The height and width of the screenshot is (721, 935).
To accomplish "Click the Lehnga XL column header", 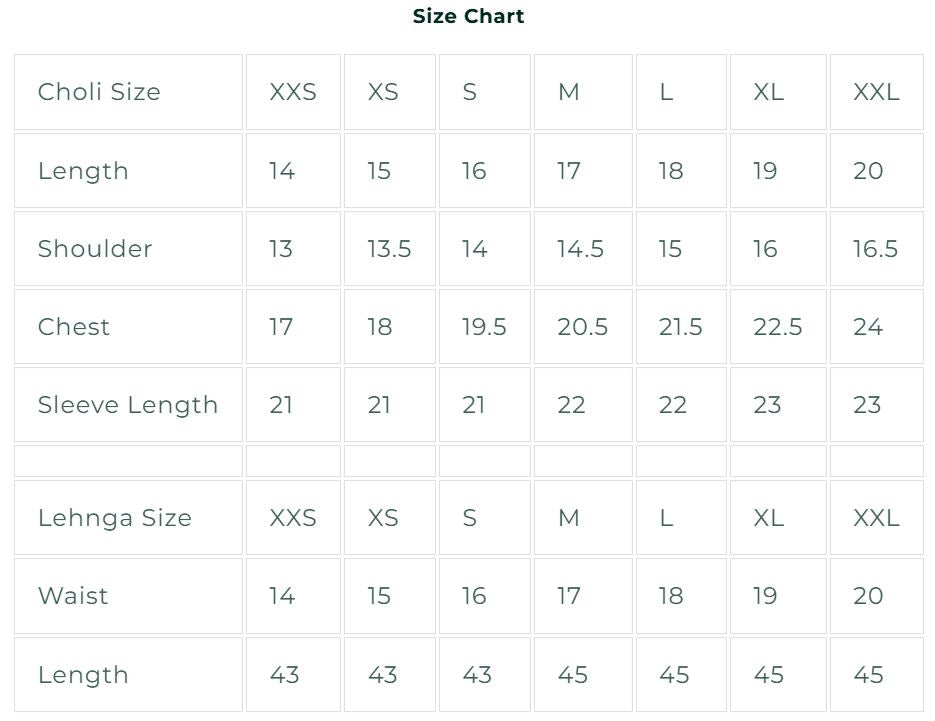I will (x=778, y=518).
